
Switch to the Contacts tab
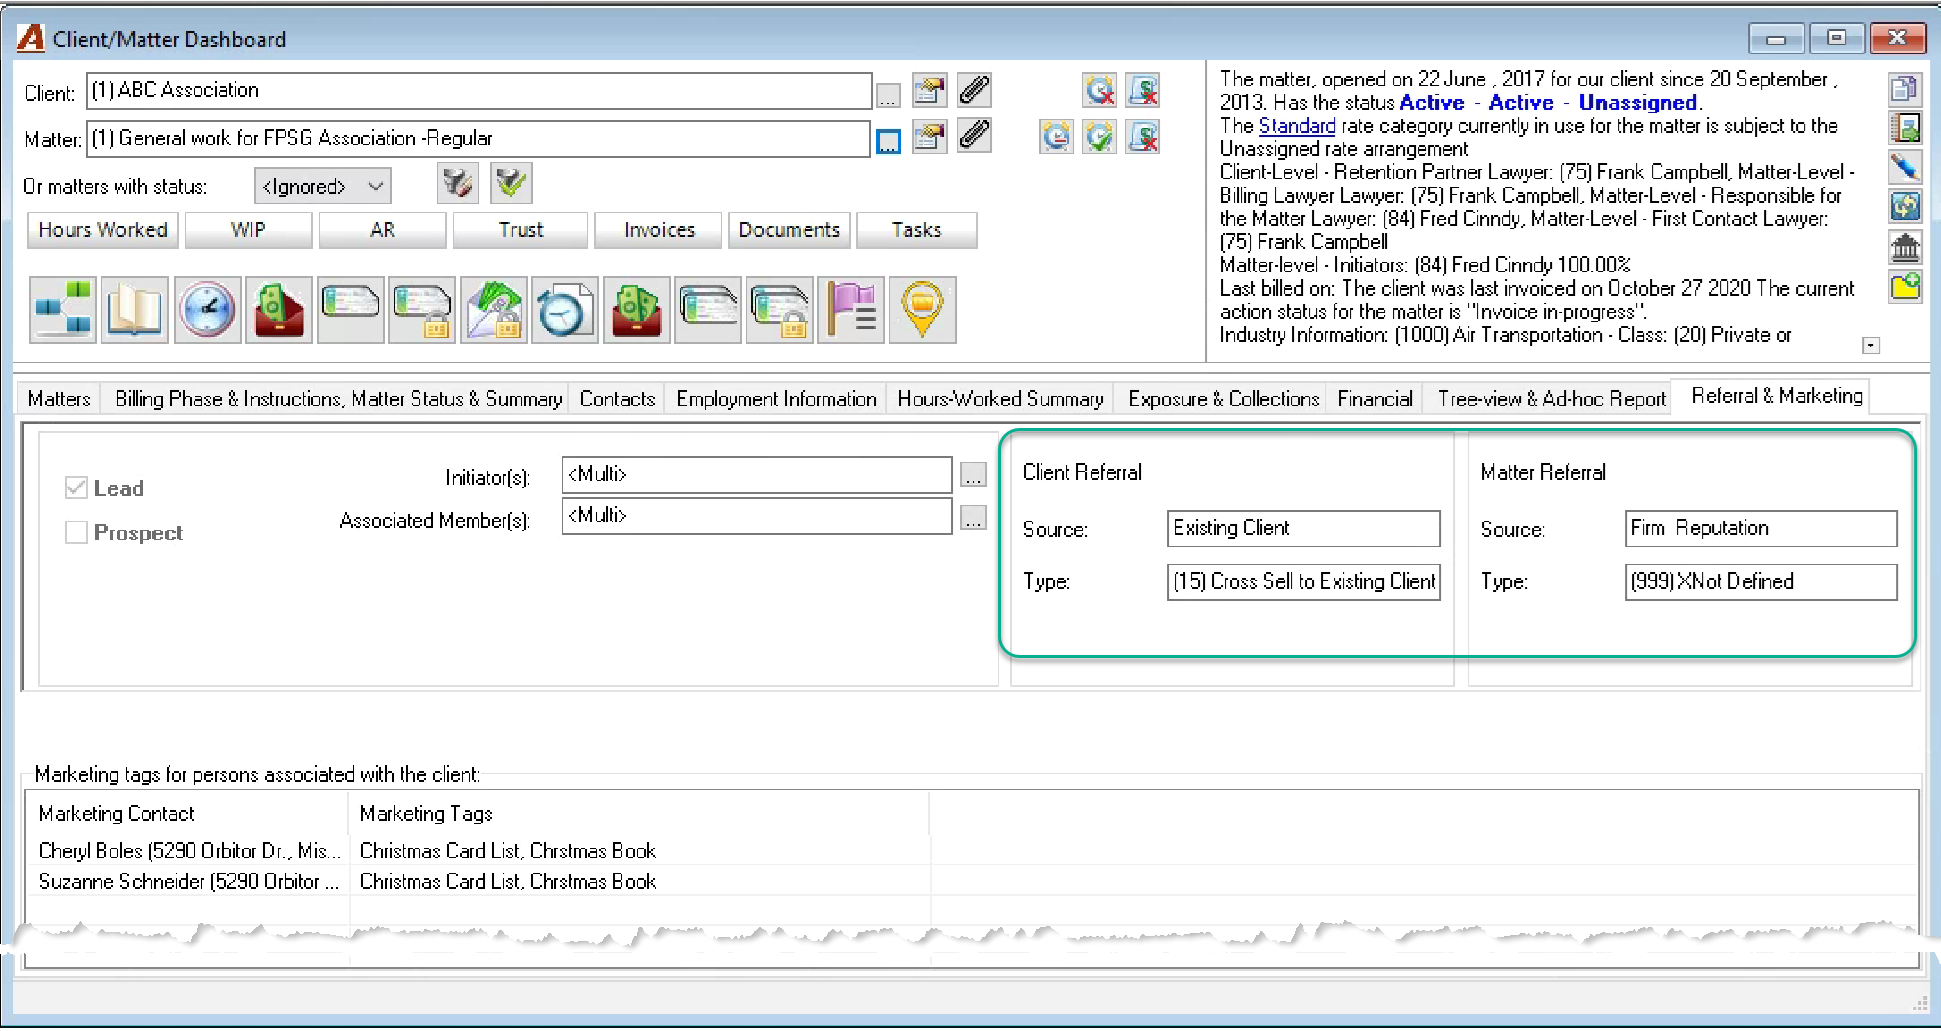[x=617, y=399]
